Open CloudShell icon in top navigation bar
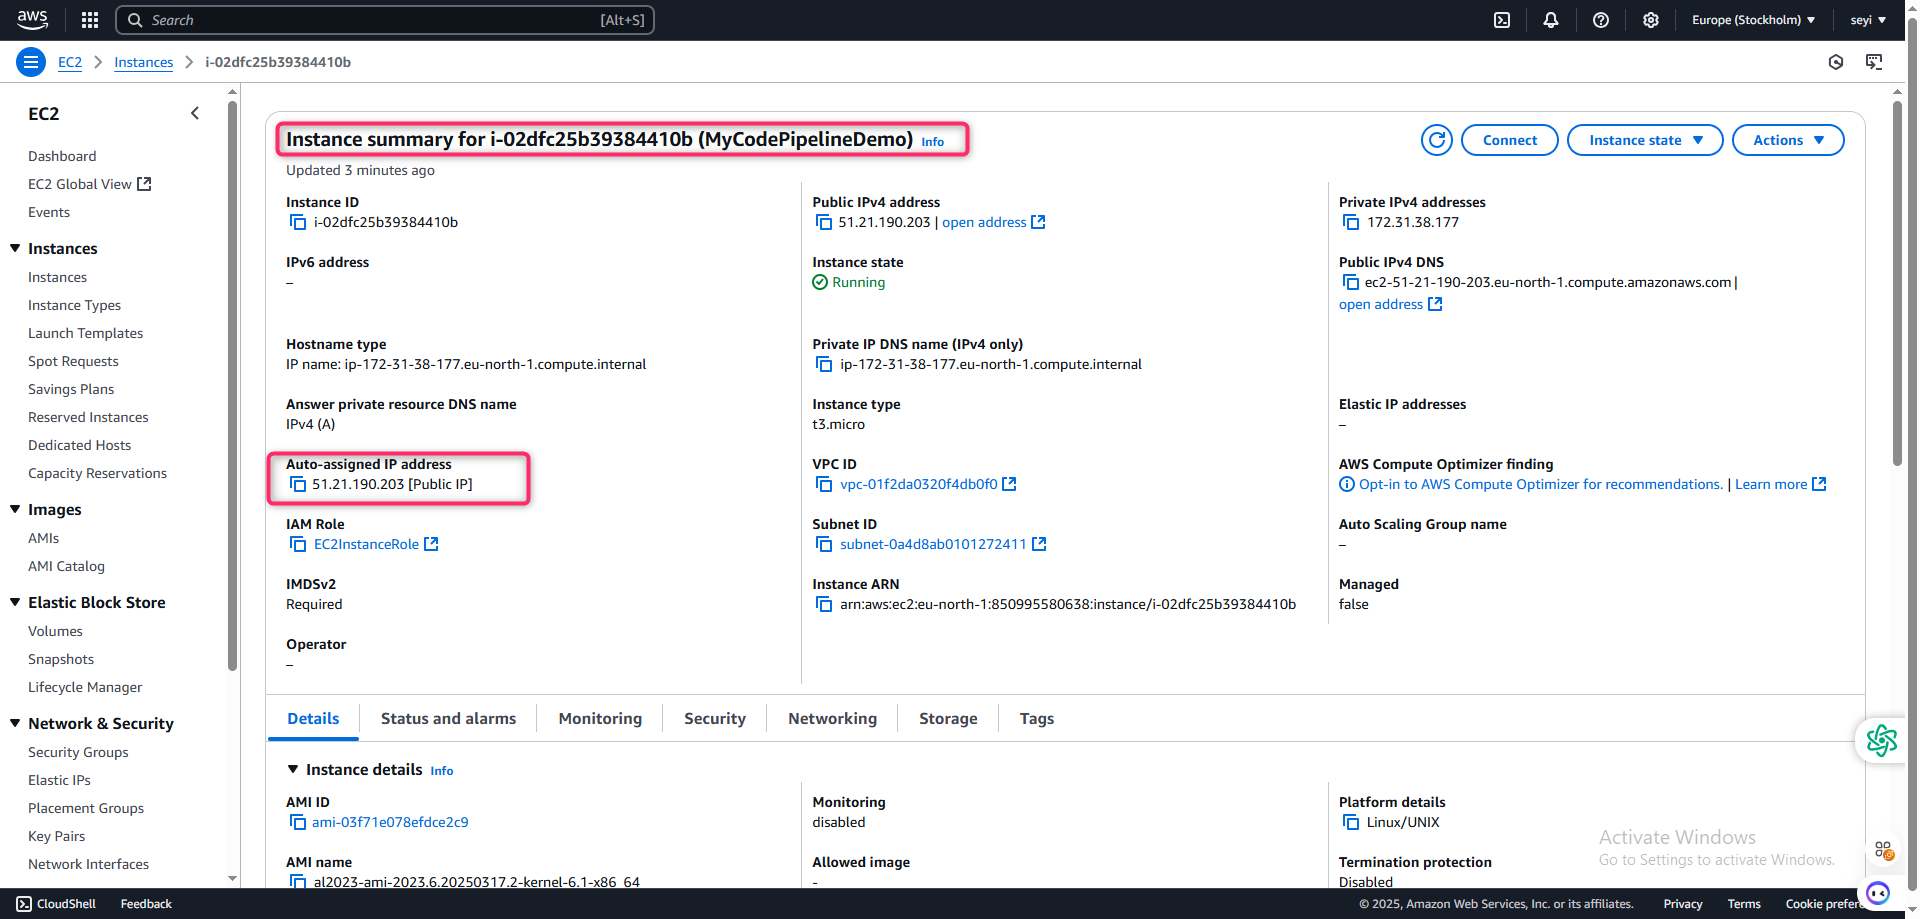1920x919 pixels. pos(1502,20)
